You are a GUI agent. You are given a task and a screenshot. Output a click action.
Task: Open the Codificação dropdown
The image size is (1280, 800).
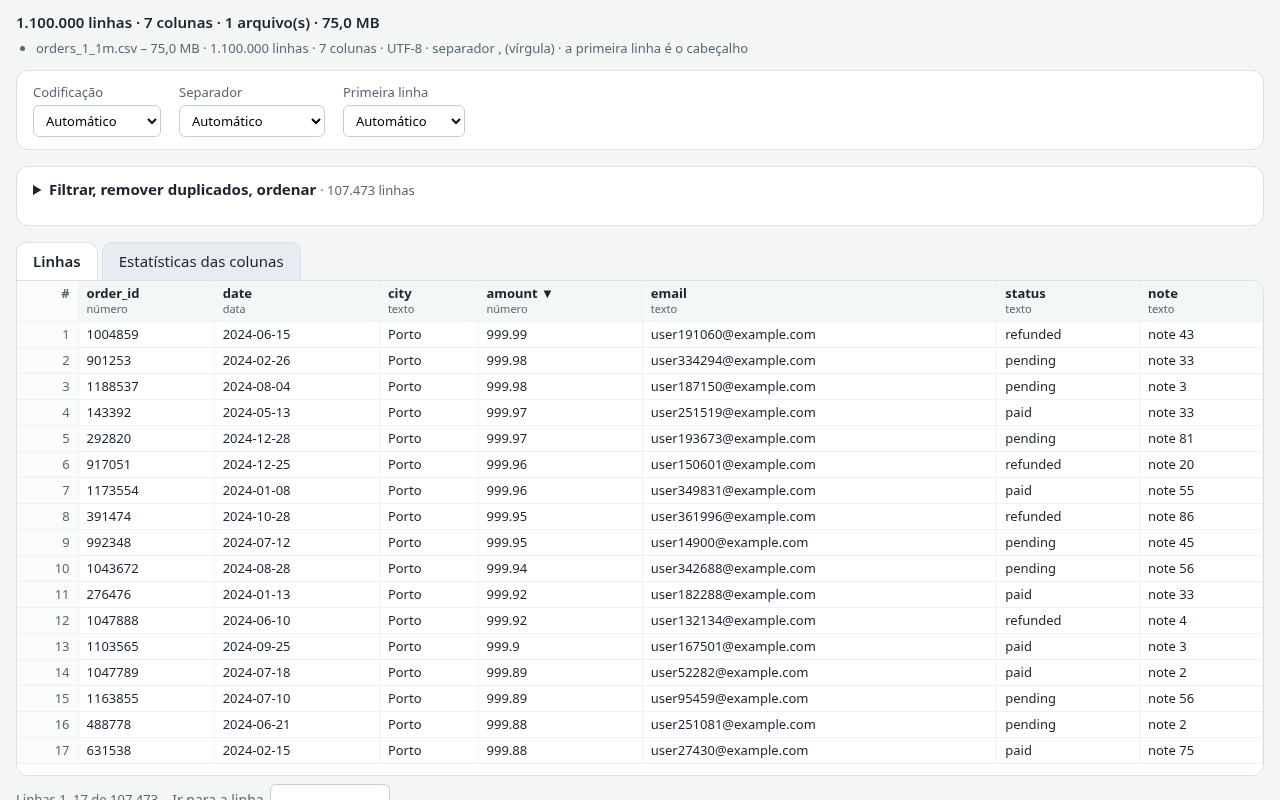click(x=97, y=121)
